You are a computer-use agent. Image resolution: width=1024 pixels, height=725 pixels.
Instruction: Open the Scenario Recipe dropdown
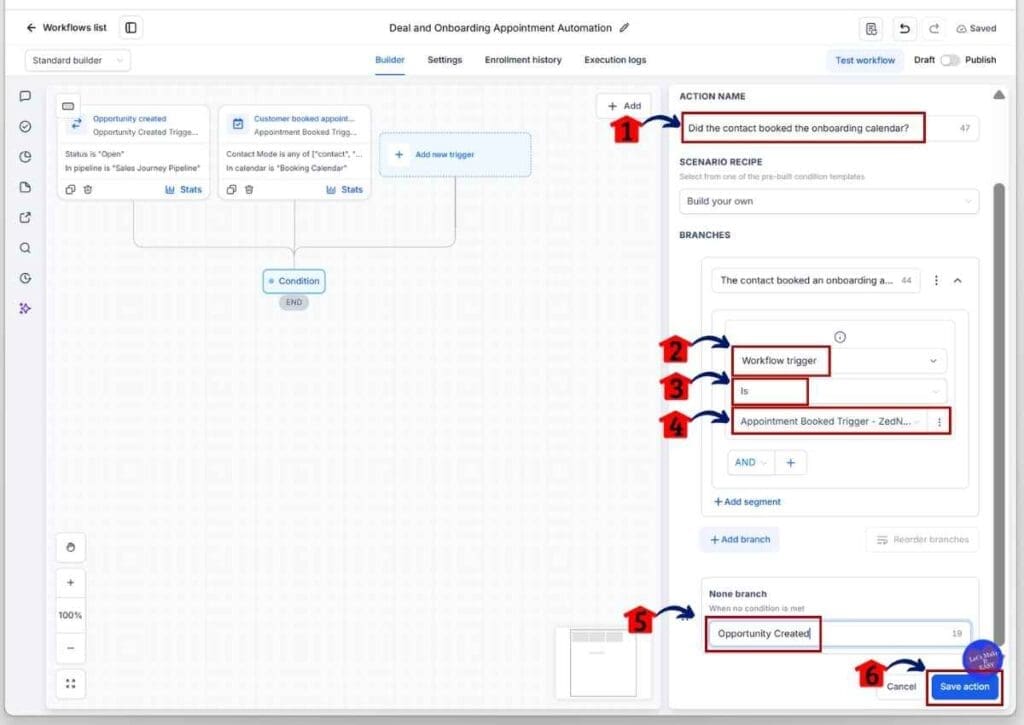tap(829, 201)
